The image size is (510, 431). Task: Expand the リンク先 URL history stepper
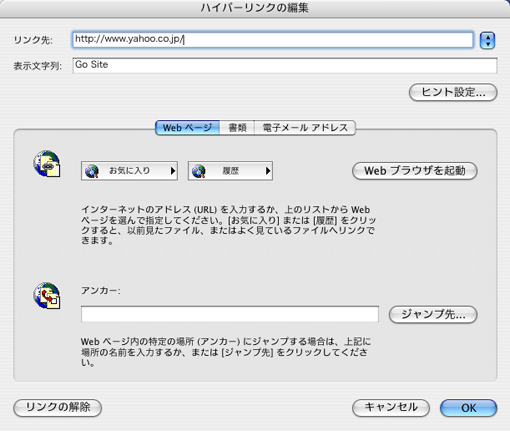click(x=487, y=40)
